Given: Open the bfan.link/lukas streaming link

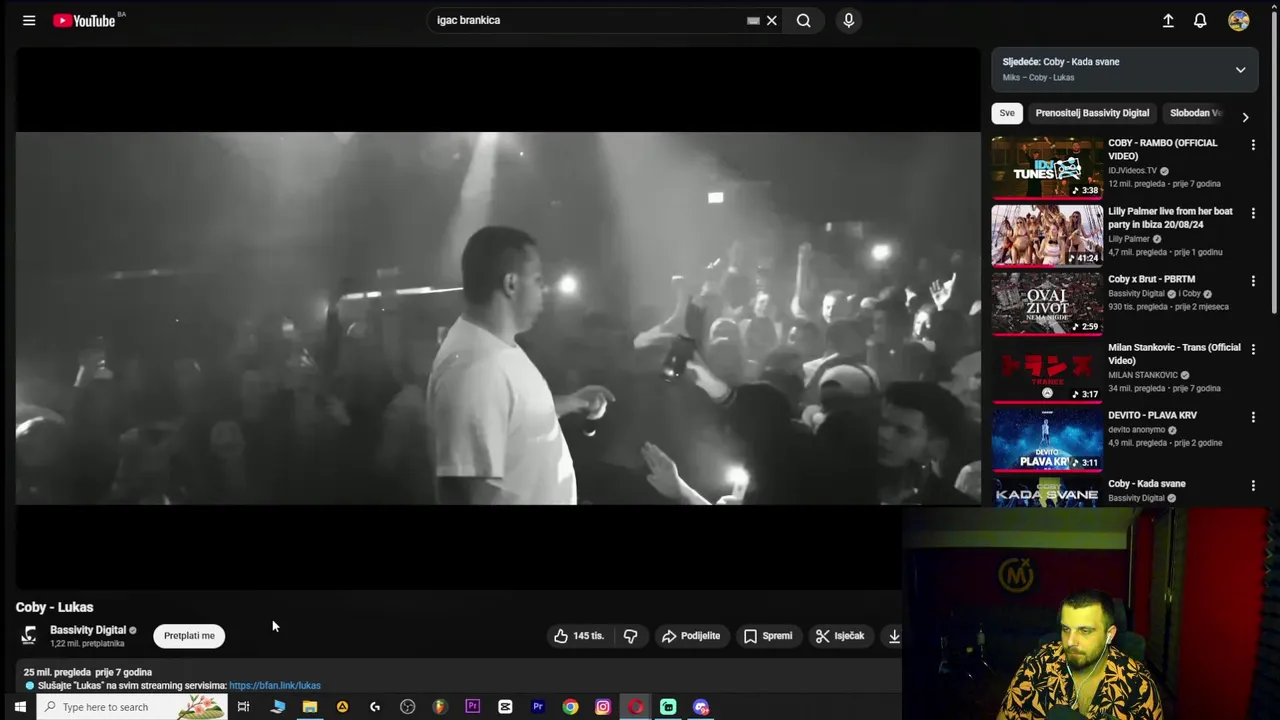Looking at the screenshot, I should coord(275,686).
